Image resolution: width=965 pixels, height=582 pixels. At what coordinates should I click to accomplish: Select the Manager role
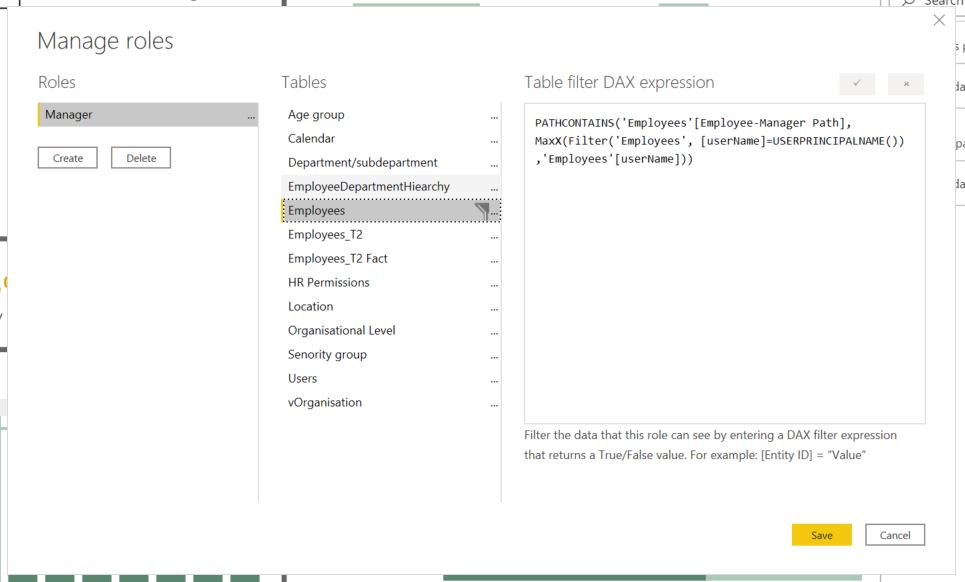pos(148,114)
